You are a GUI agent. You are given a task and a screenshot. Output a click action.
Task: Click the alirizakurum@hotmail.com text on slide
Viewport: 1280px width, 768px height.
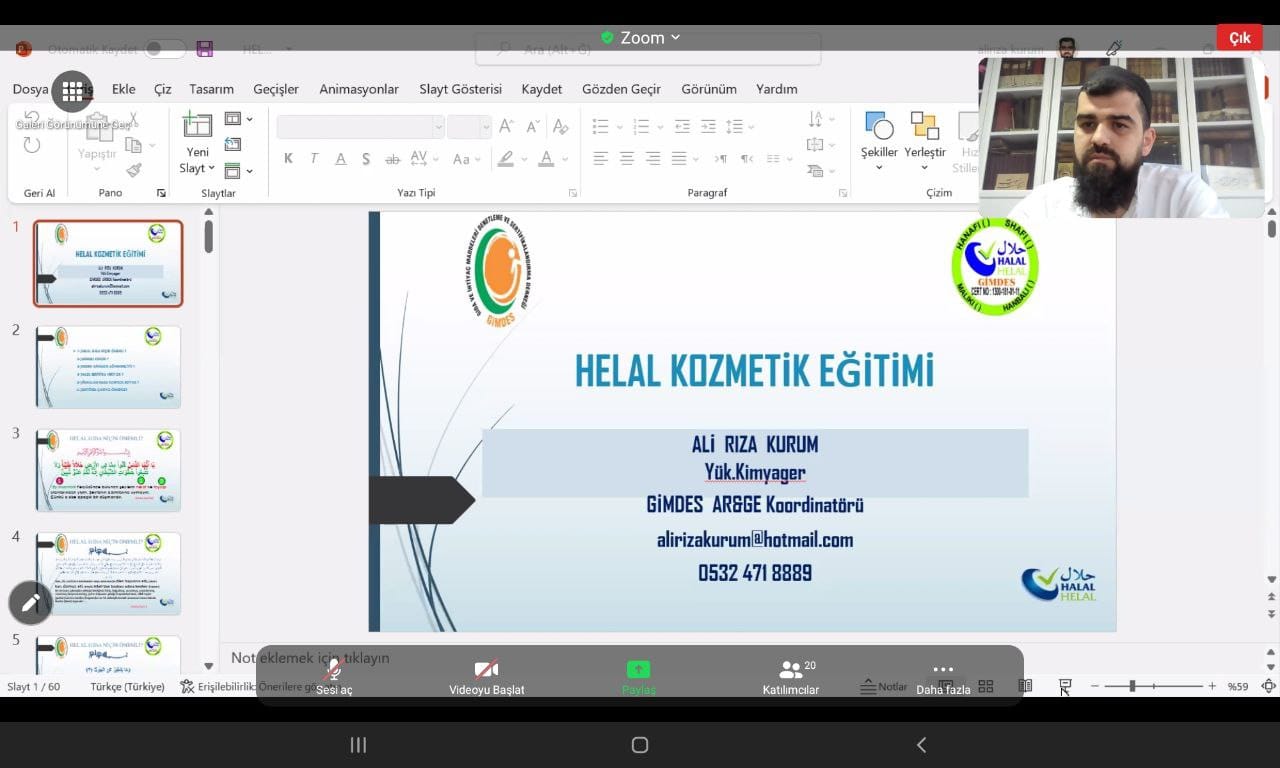pos(755,539)
